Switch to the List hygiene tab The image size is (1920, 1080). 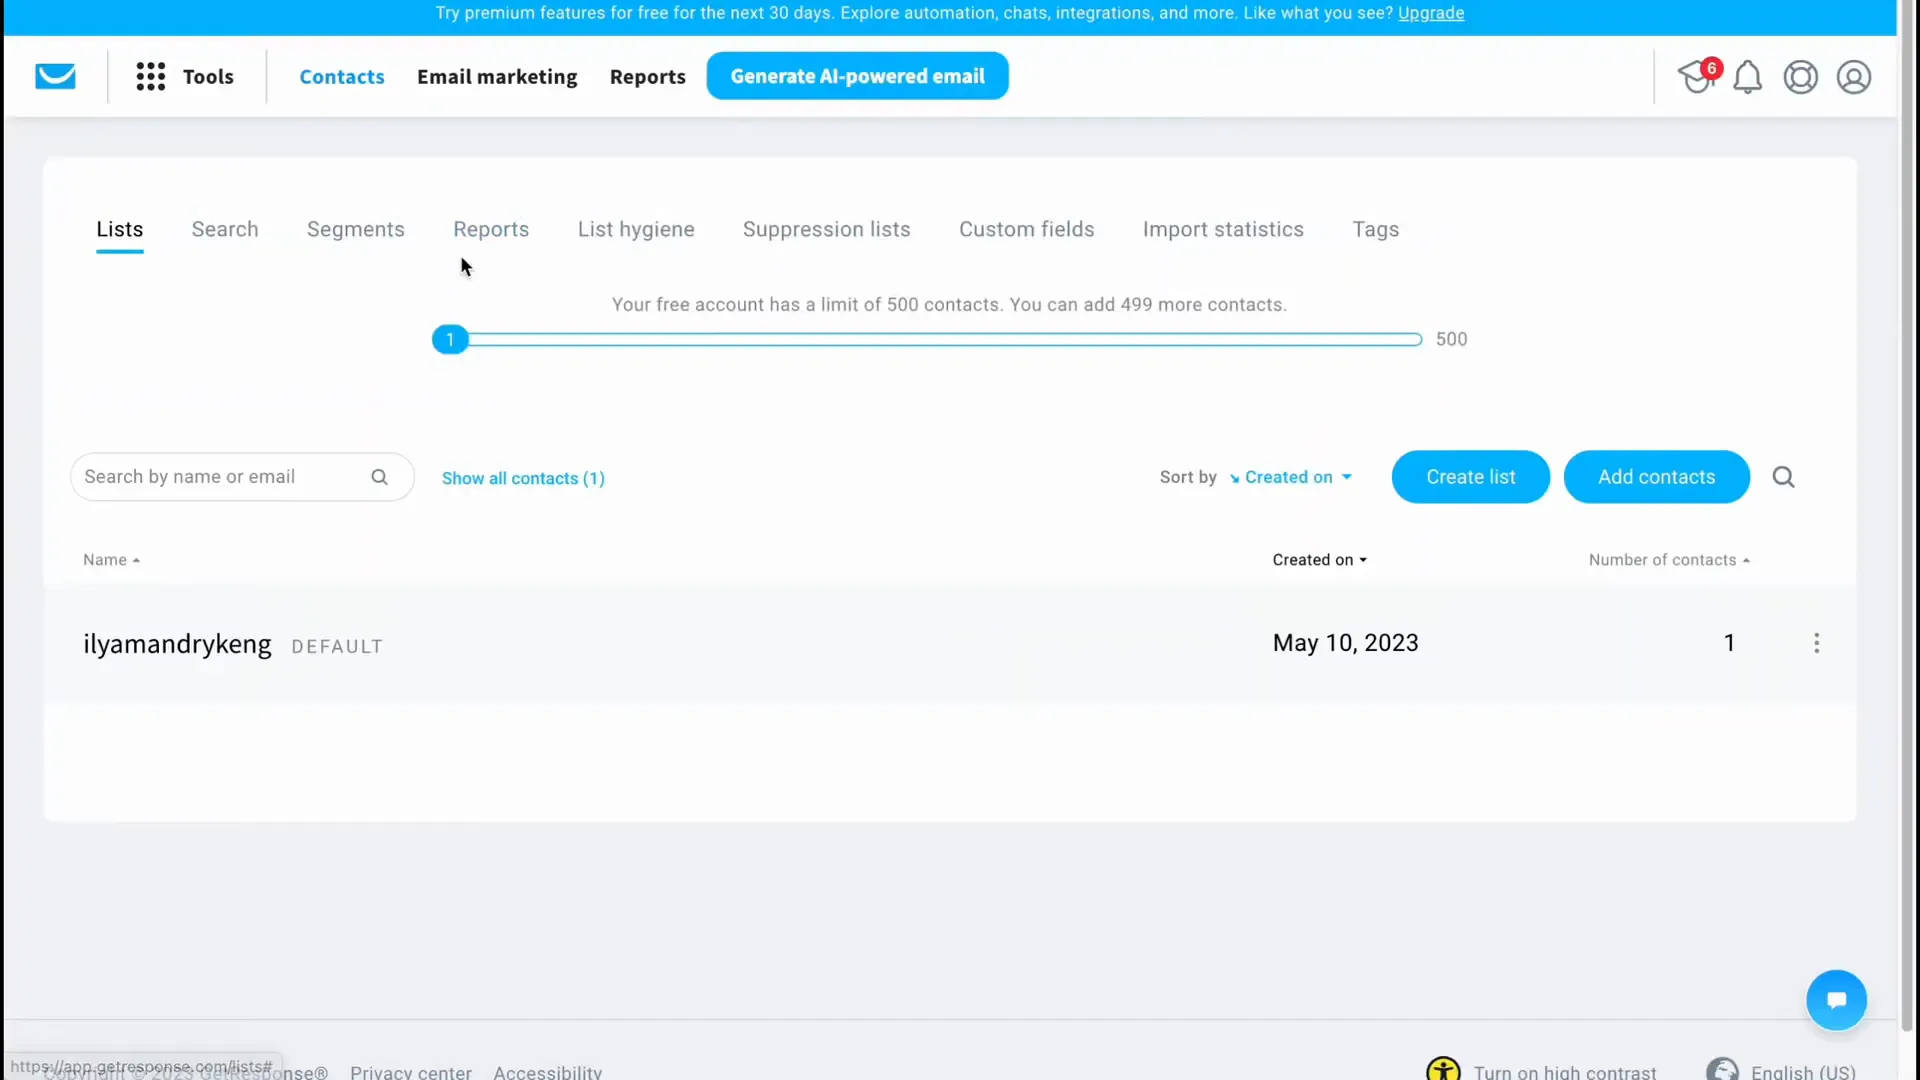click(636, 229)
